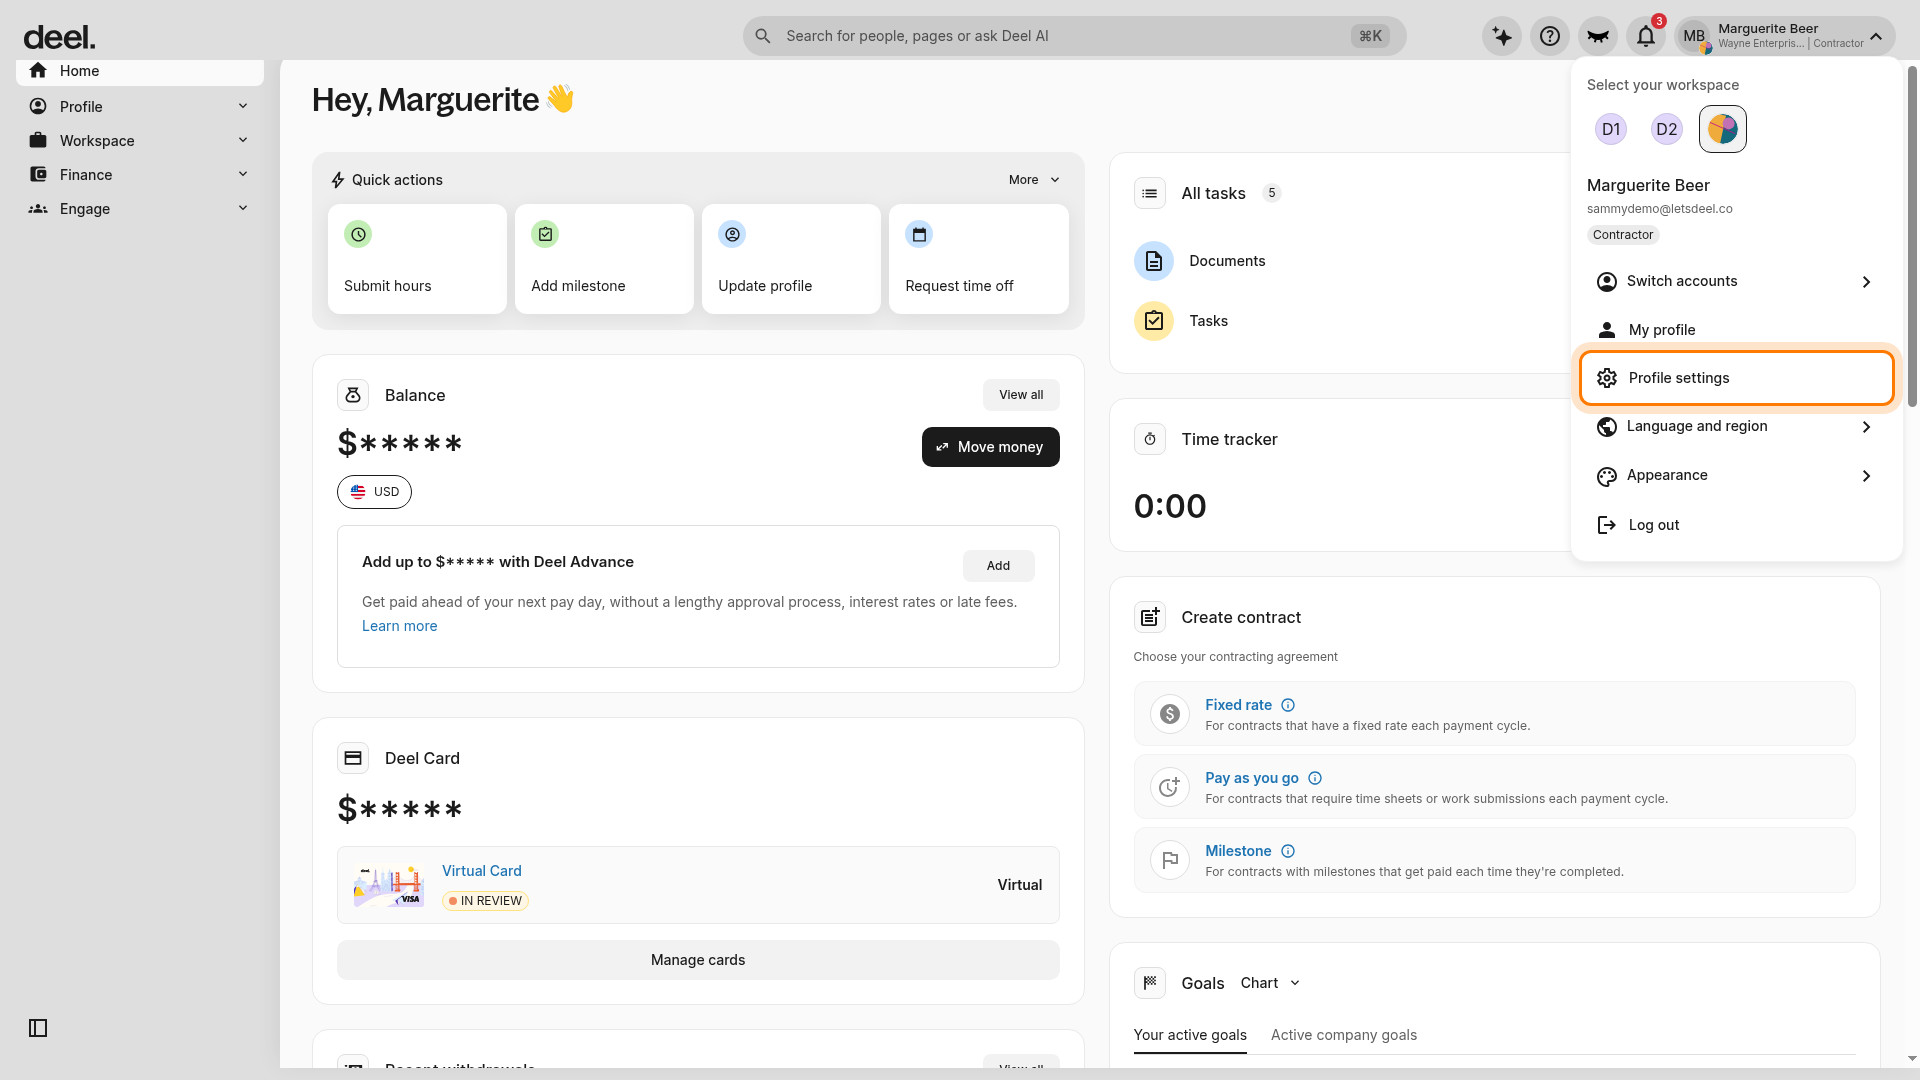Click the Move money button
1920x1080 pixels.
point(991,447)
